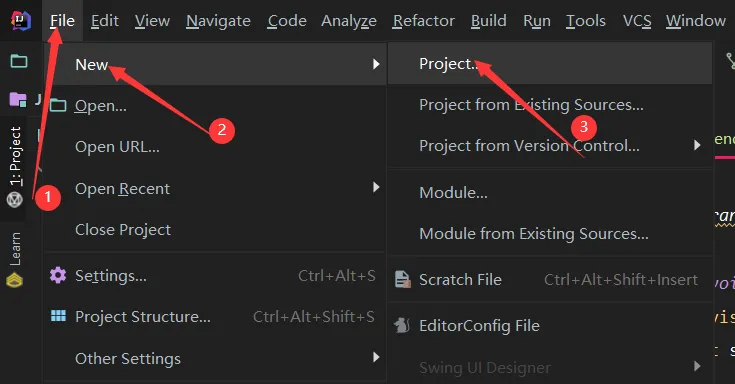The height and width of the screenshot is (384, 735).
Task: Open the Refactor menu
Action: click(424, 21)
